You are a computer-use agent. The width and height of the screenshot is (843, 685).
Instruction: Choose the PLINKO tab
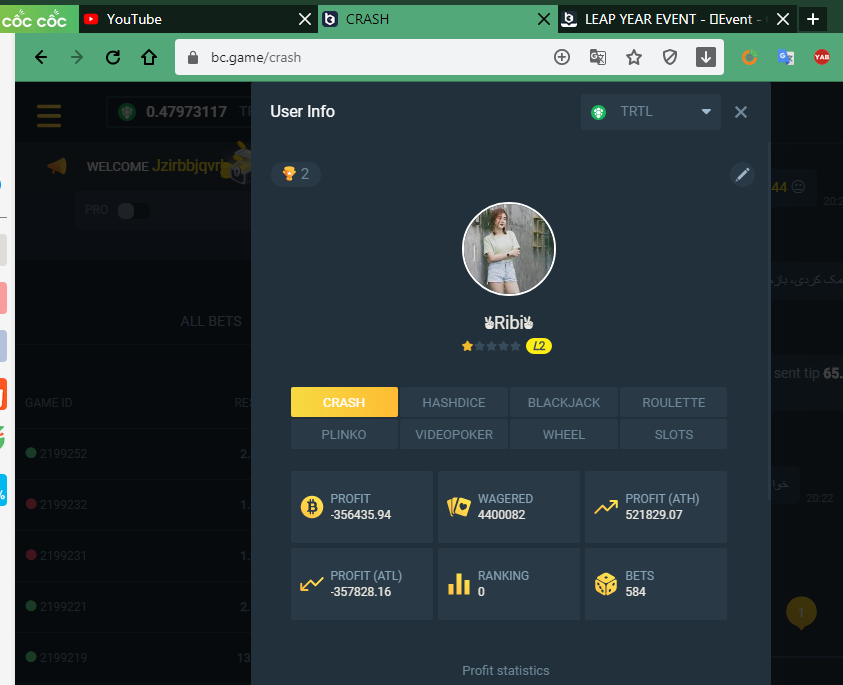point(344,435)
